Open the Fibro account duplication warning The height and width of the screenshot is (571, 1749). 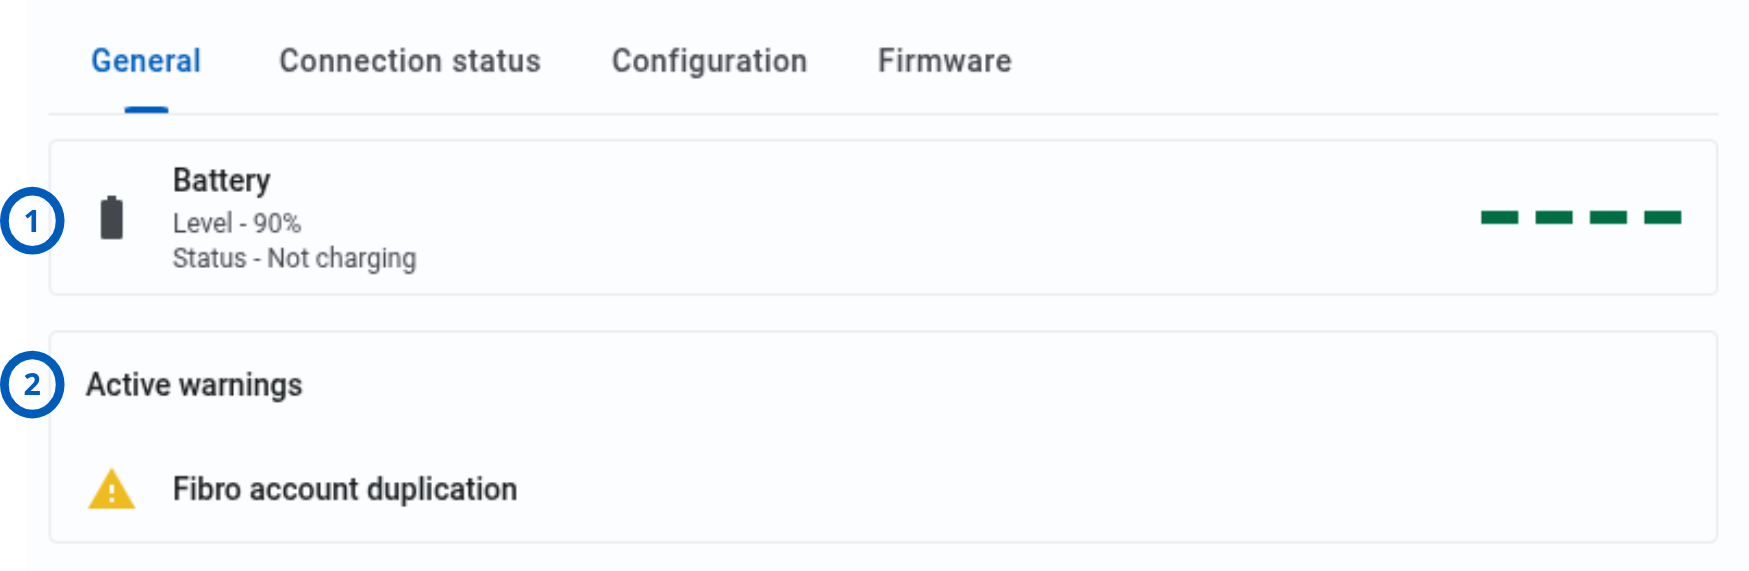[x=345, y=489]
